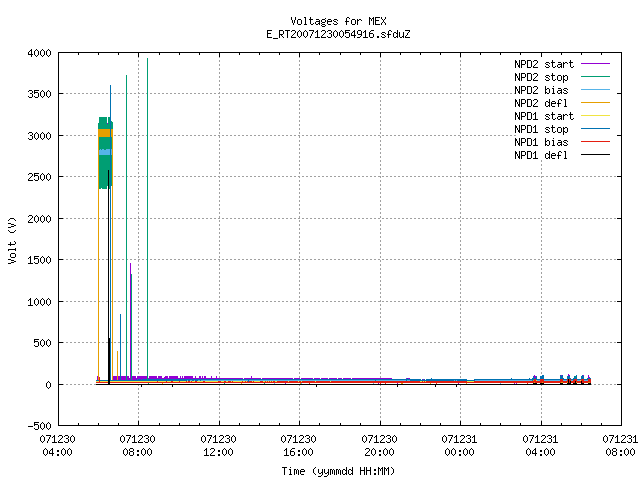Click the light blue band inside the green block

105,152
